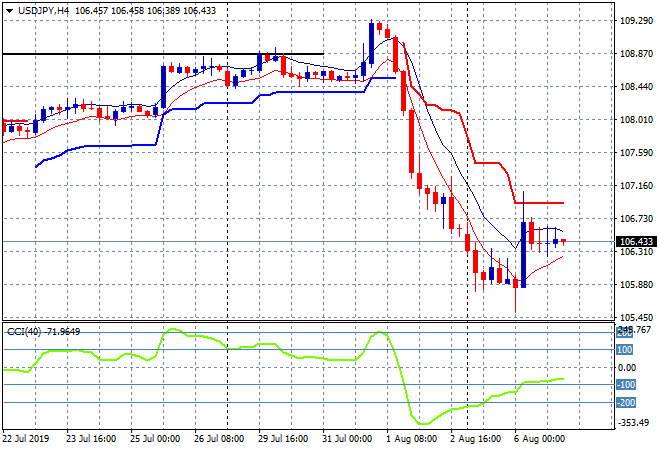Click the 25 Jul 00:00 time label
This screenshot has height=450, width=660.
(155, 439)
